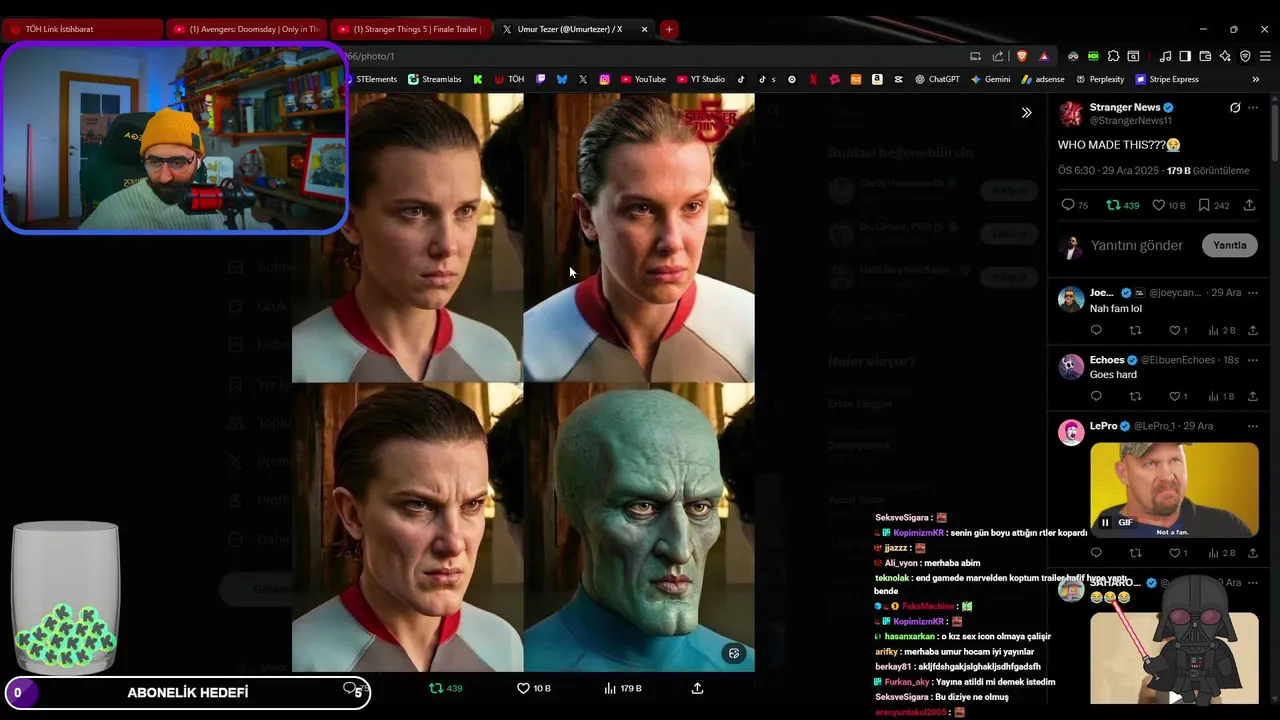Open more options on Joe's reply
1280x720 pixels.
1253,293
